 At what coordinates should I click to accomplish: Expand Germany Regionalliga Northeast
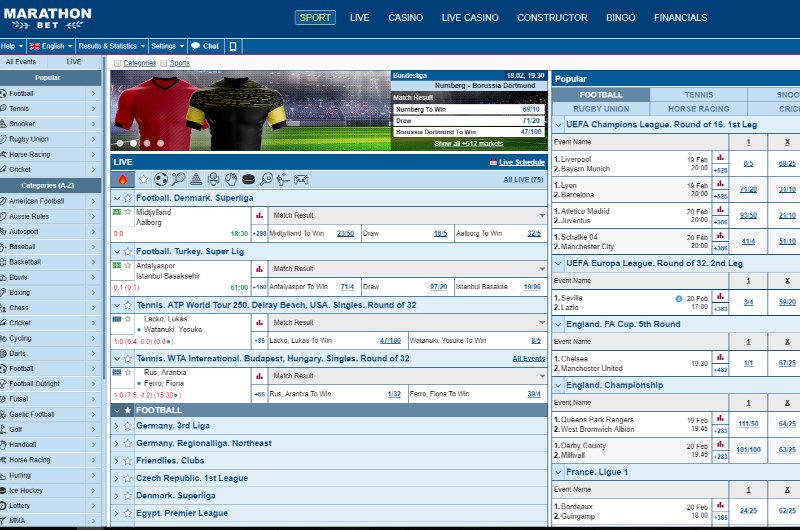coord(117,444)
